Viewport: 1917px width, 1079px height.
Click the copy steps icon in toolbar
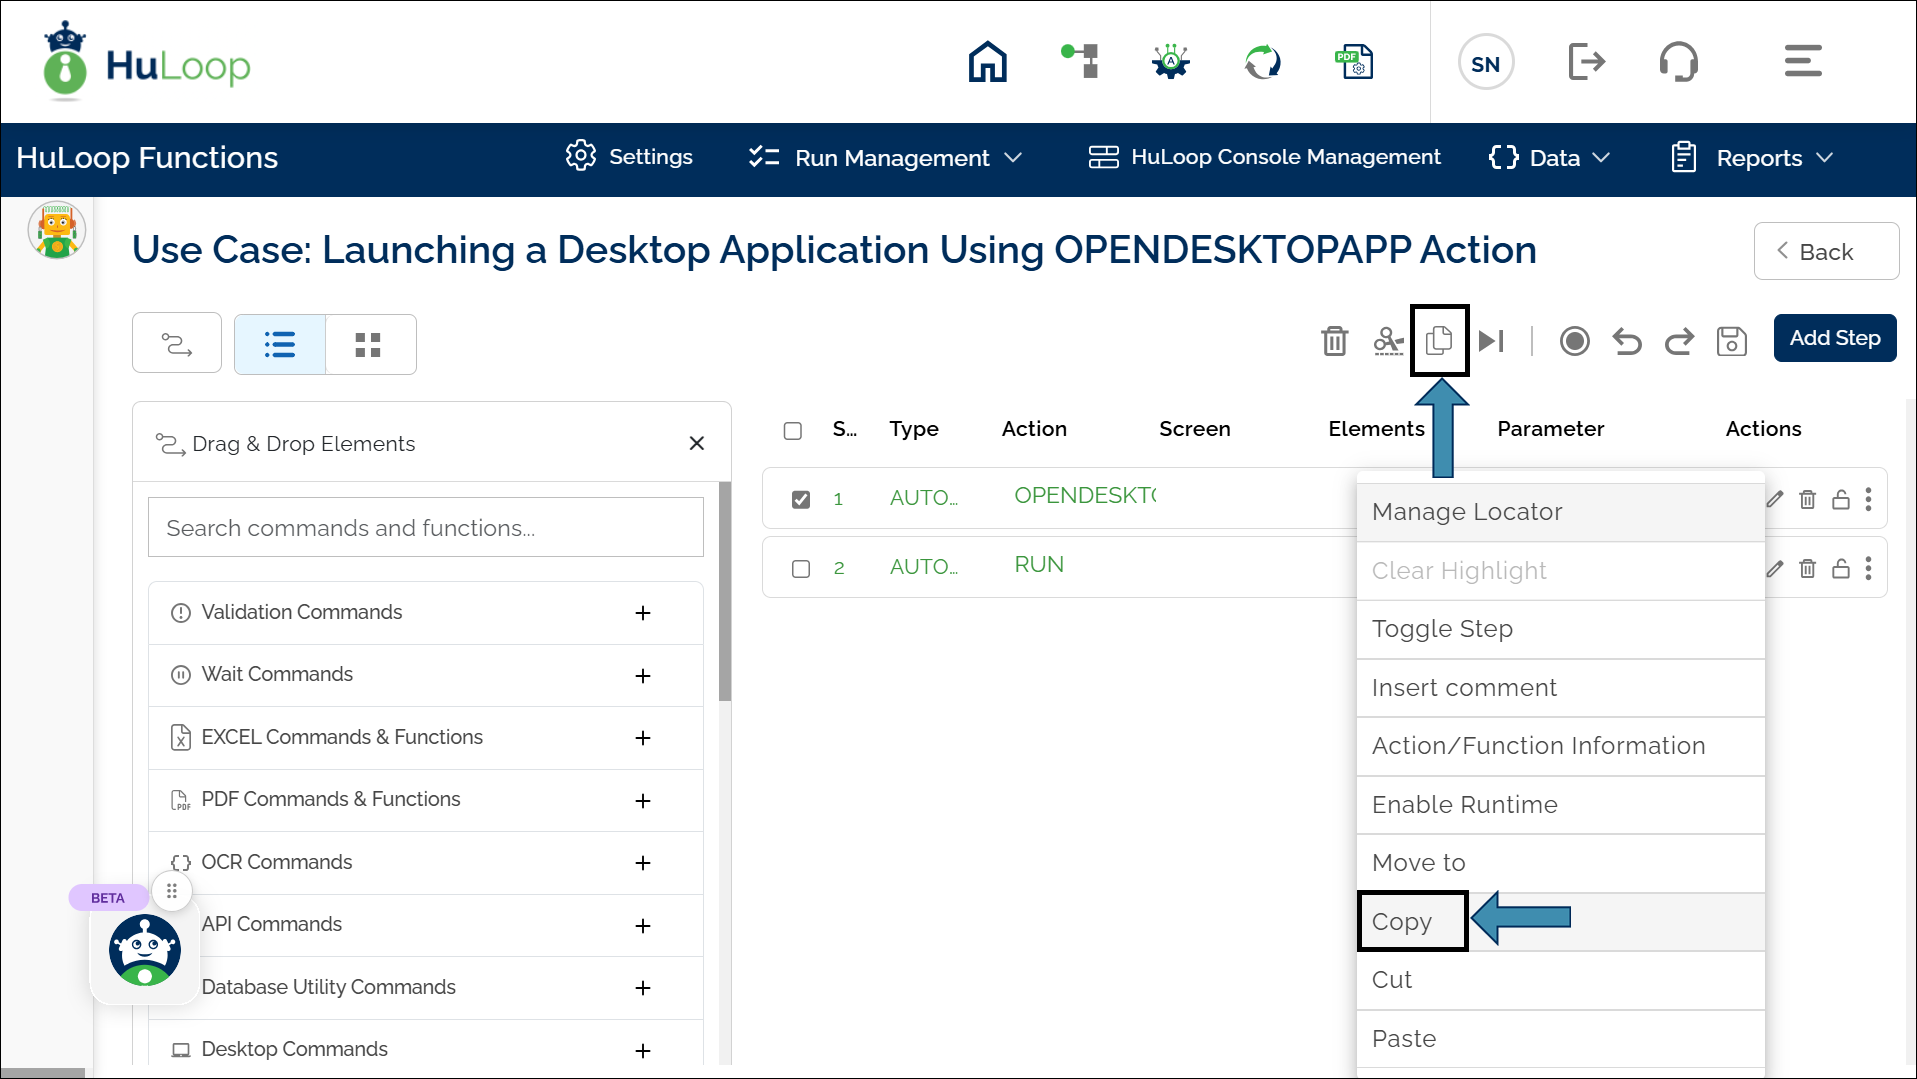click(1439, 341)
